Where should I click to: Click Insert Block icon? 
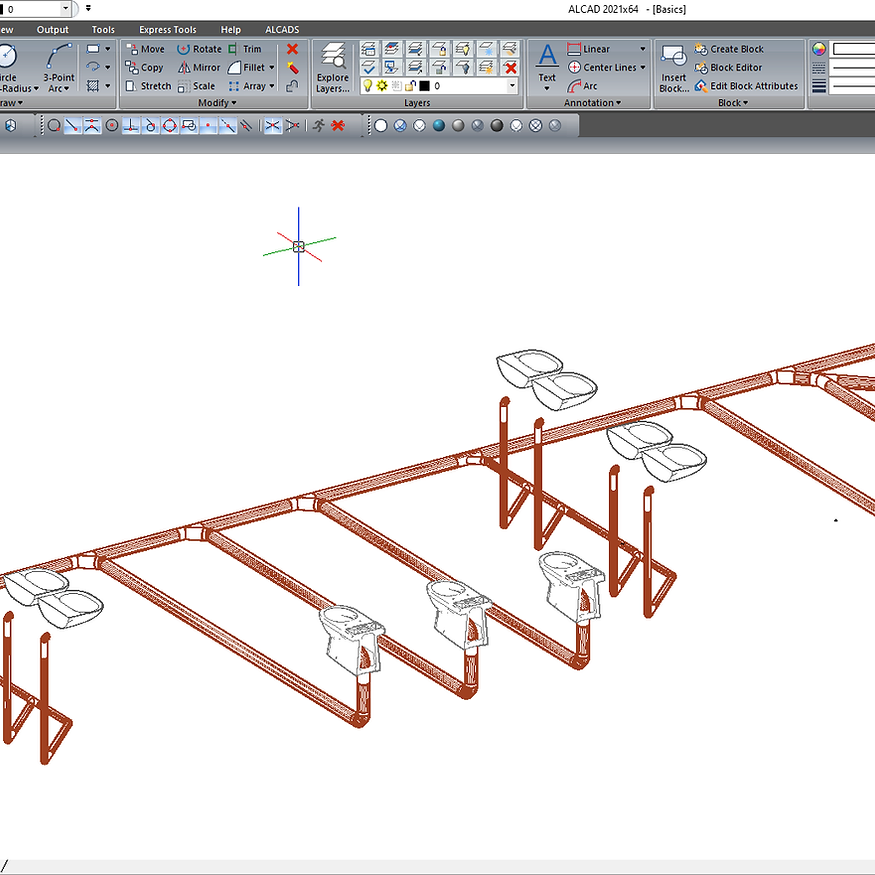(x=674, y=68)
